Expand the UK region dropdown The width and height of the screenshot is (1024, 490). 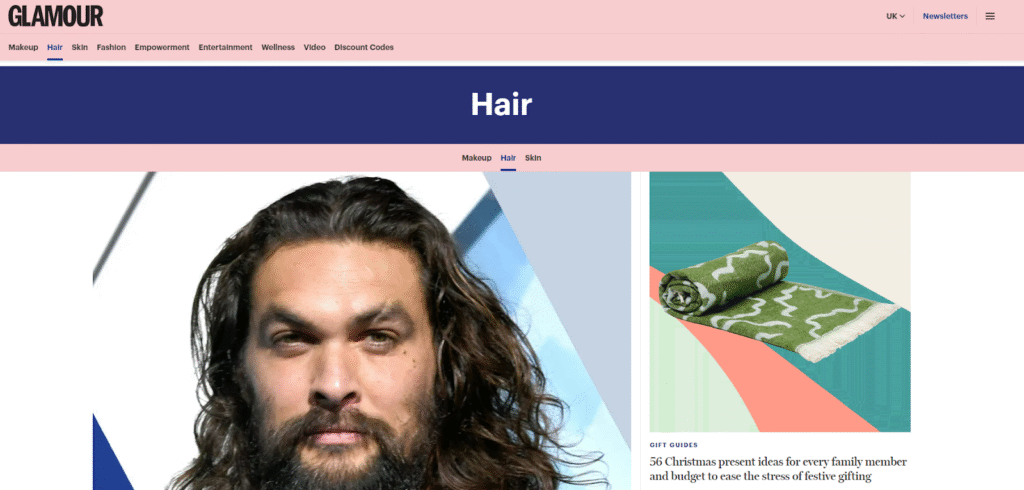point(895,16)
